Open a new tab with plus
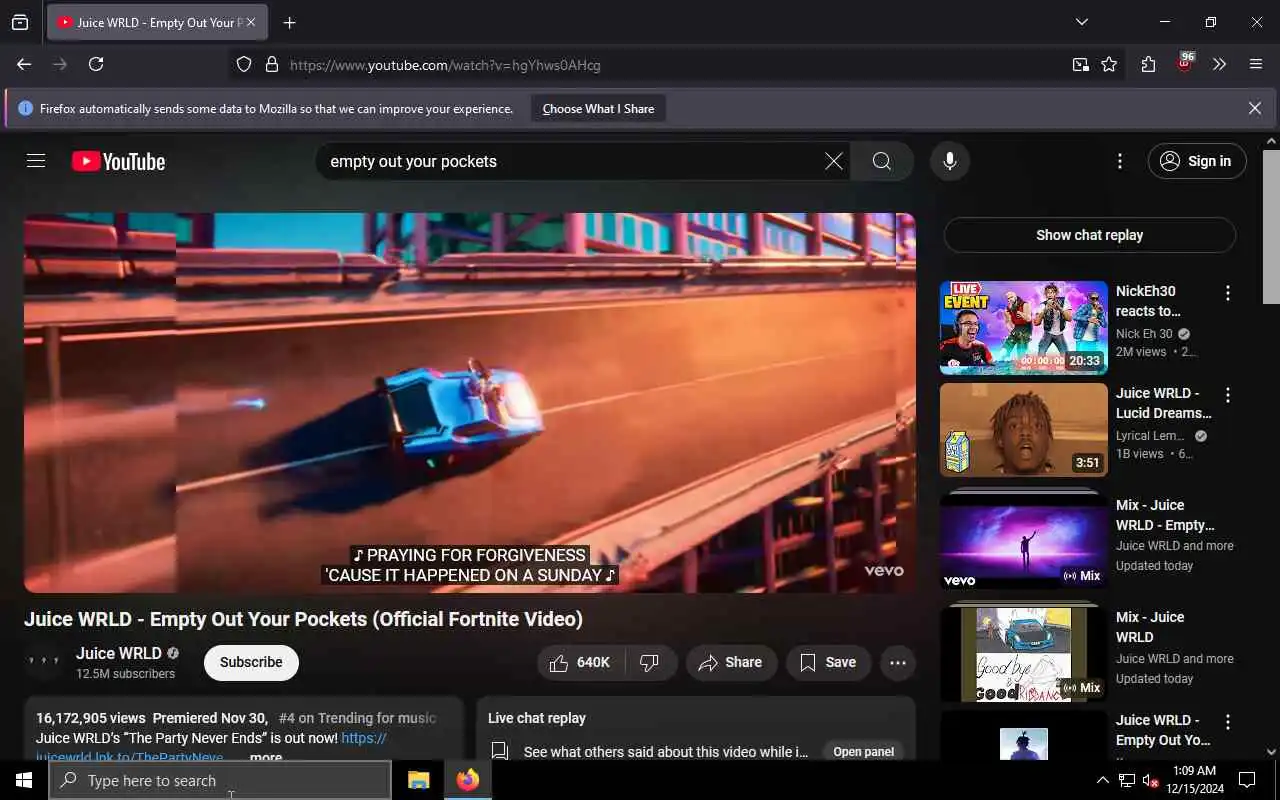Image resolution: width=1280 pixels, height=800 pixels. (289, 22)
